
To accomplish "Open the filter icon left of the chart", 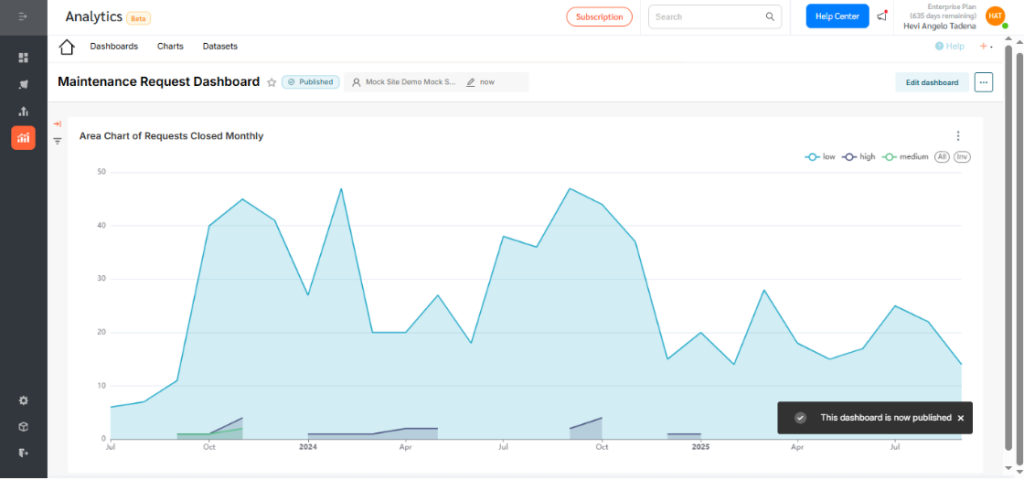I will [57, 141].
